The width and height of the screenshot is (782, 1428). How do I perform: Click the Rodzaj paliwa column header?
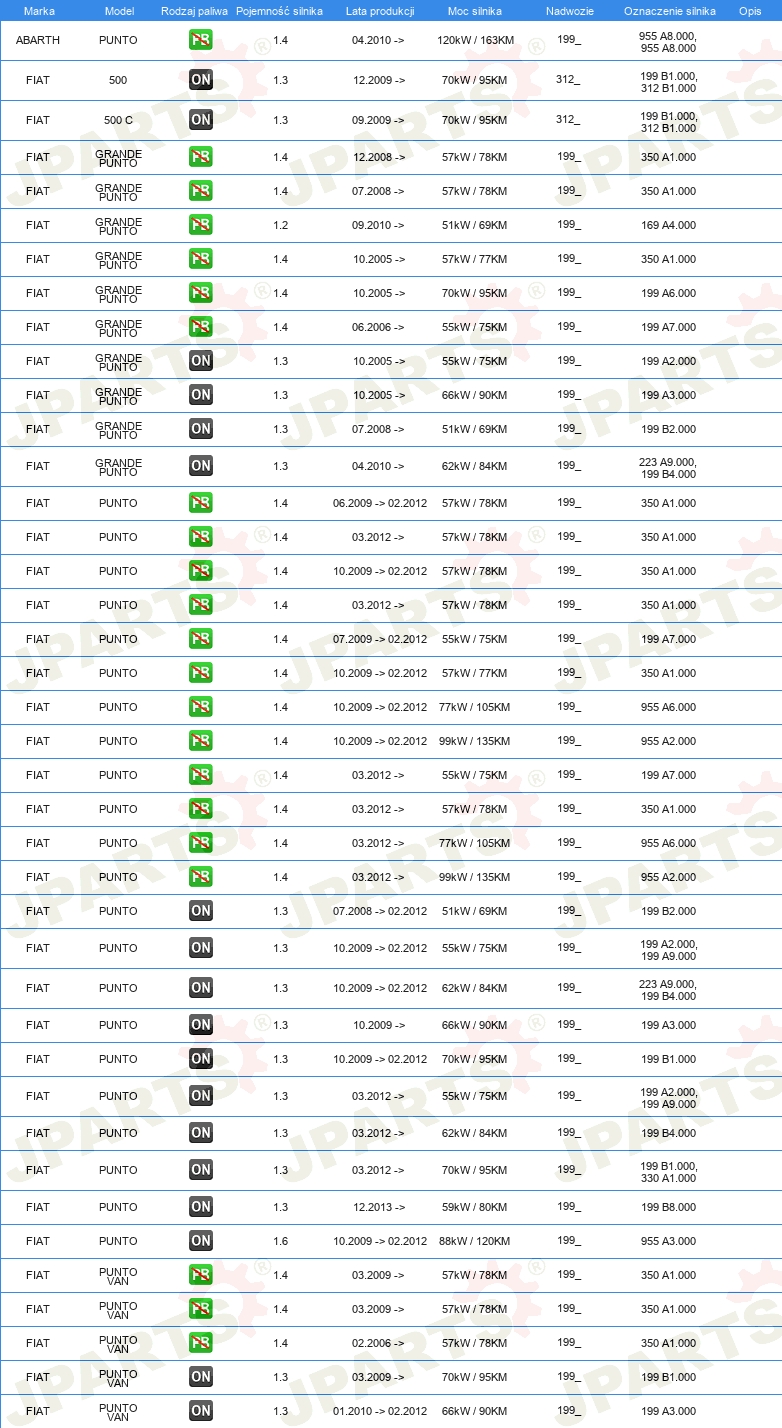tap(194, 10)
